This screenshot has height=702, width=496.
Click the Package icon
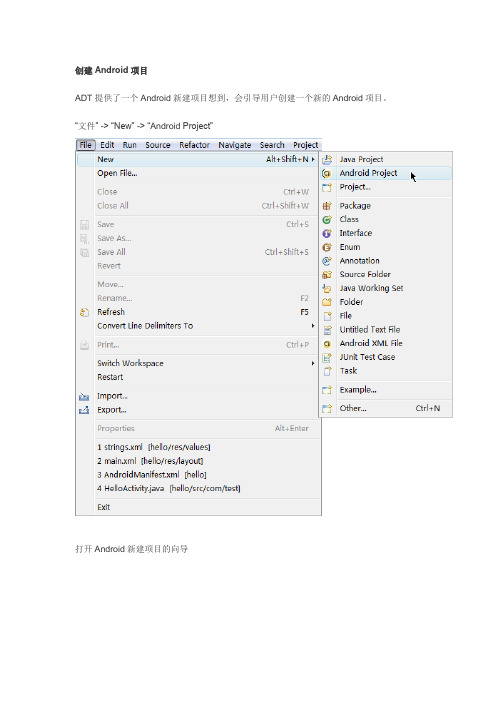327,206
